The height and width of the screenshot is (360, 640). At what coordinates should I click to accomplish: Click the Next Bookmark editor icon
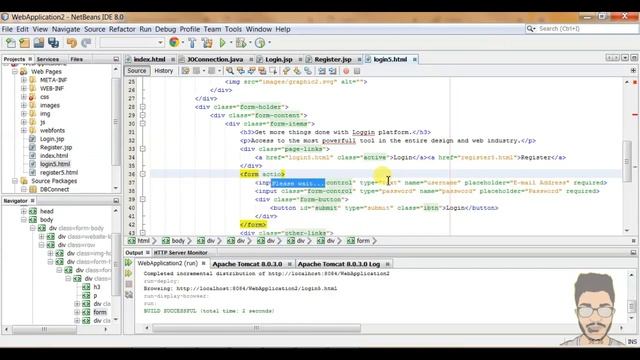pyautogui.click(x=297, y=71)
